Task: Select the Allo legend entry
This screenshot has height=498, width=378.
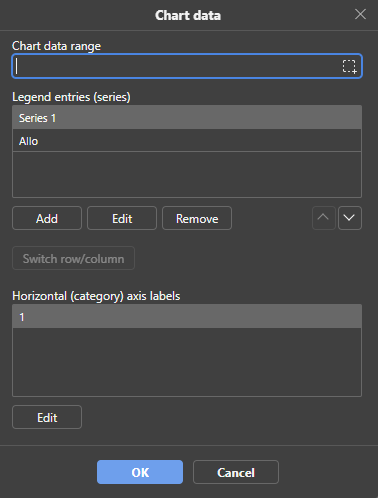Action: [187, 141]
